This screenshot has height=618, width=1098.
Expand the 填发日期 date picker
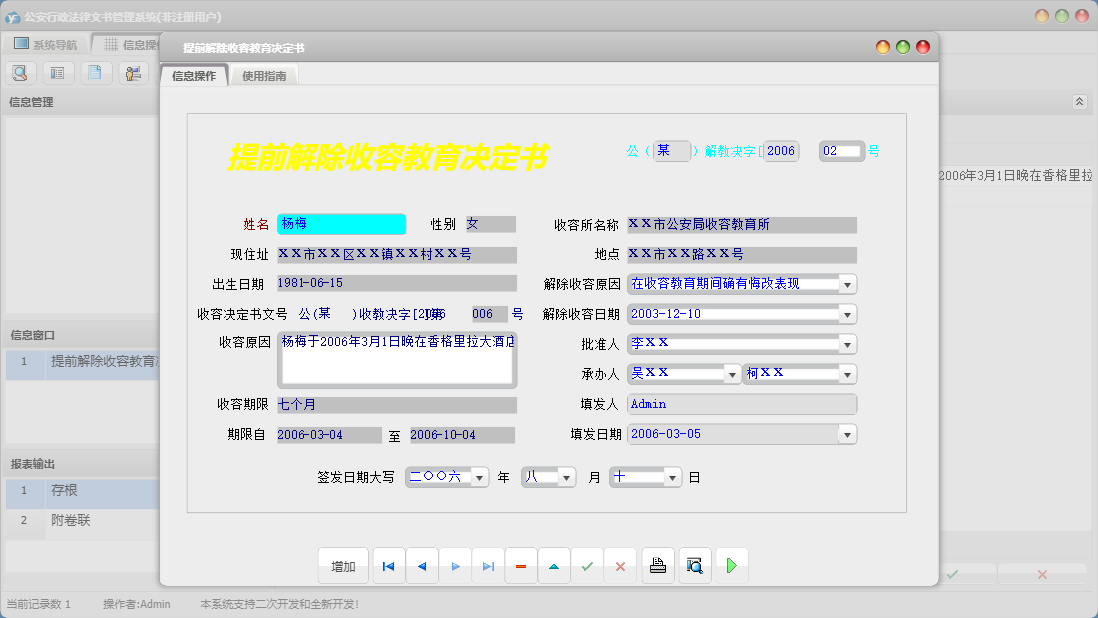(848, 434)
